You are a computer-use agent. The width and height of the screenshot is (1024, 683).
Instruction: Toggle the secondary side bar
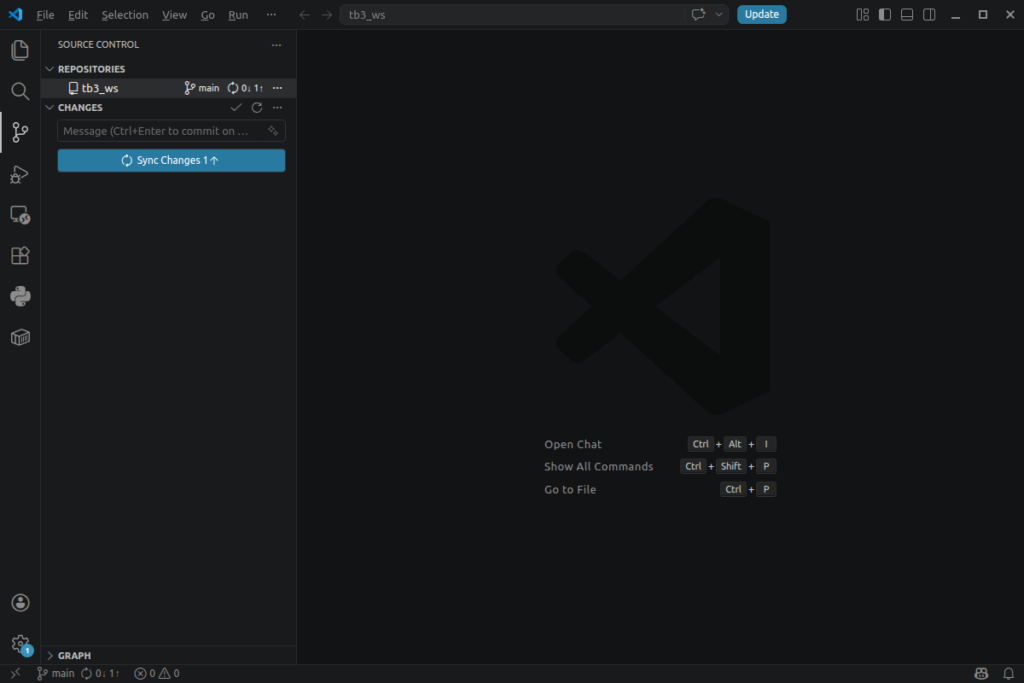click(929, 14)
